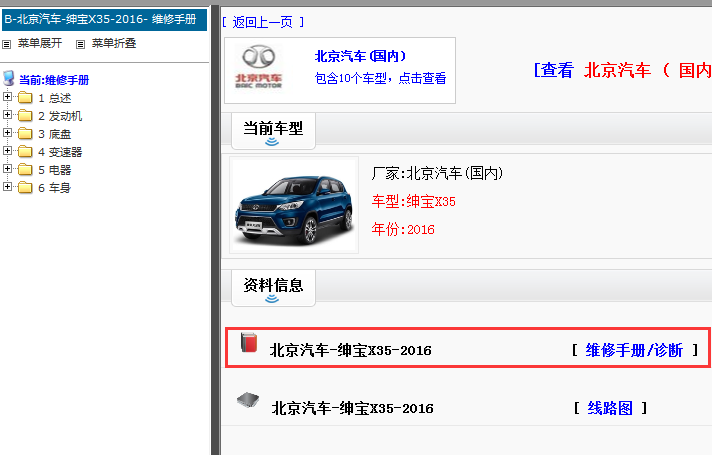The image size is (712, 455).
Task: Select the 3 底盘 tree item
Action: click(x=54, y=134)
